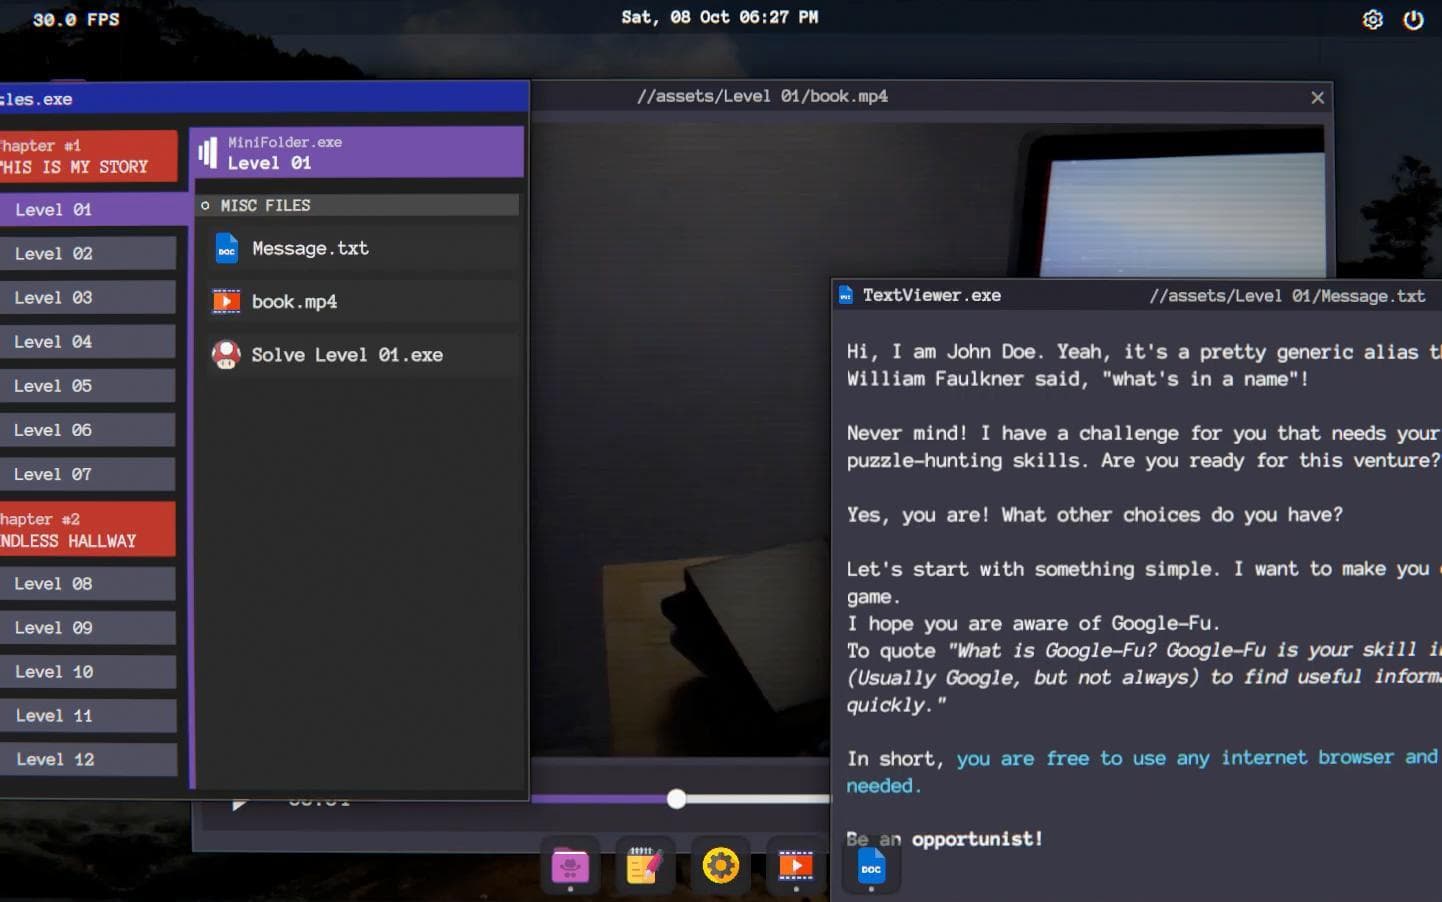The width and height of the screenshot is (1442, 902).
Task: Click the bold word opportunist! in message
Action: [977, 839]
